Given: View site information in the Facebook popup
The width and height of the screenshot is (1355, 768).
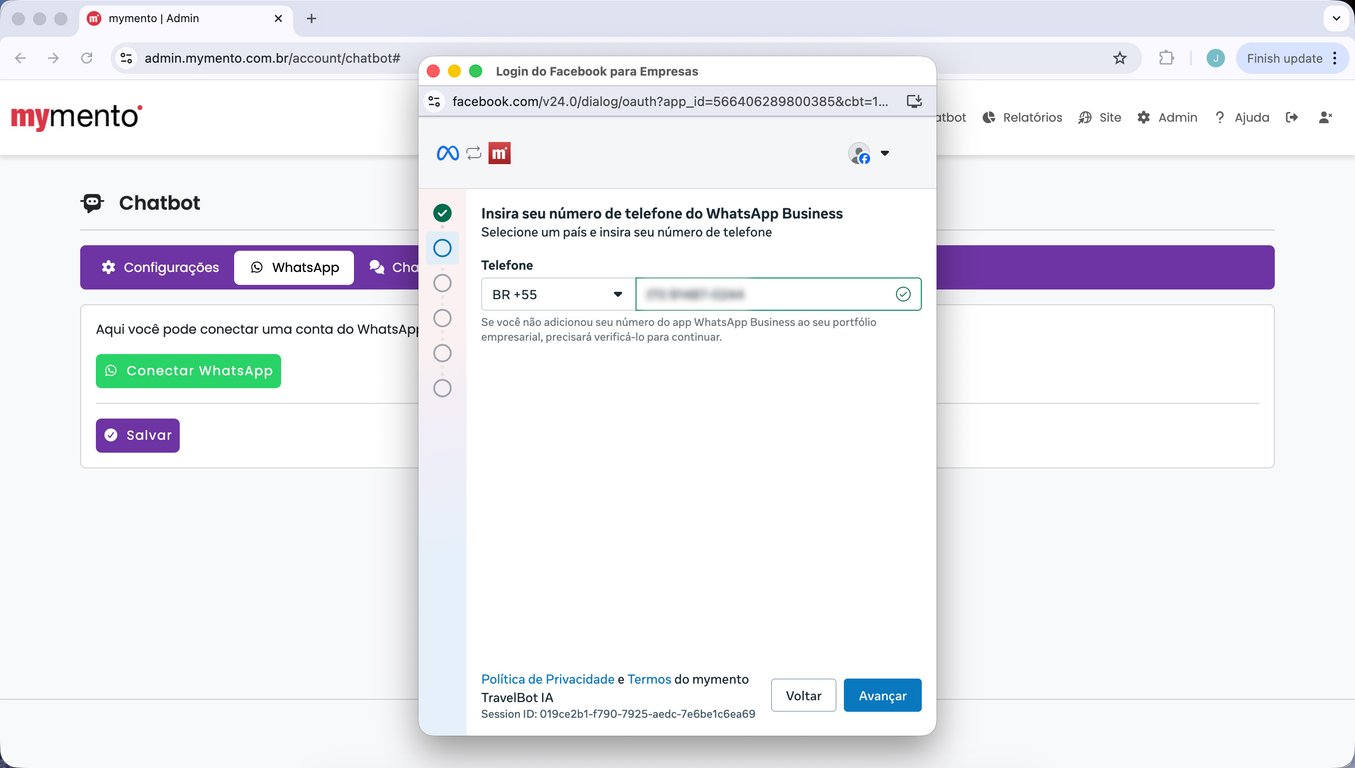Looking at the screenshot, I should point(434,101).
